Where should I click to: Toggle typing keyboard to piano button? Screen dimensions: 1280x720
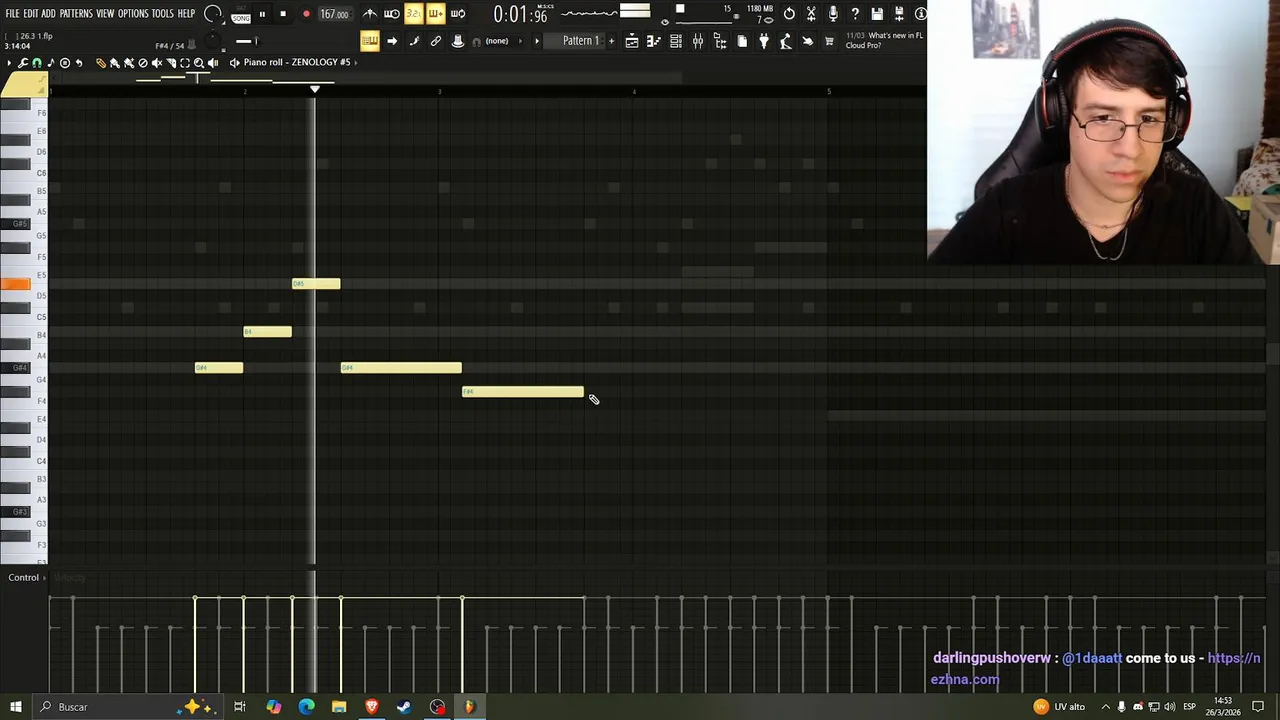click(370, 41)
